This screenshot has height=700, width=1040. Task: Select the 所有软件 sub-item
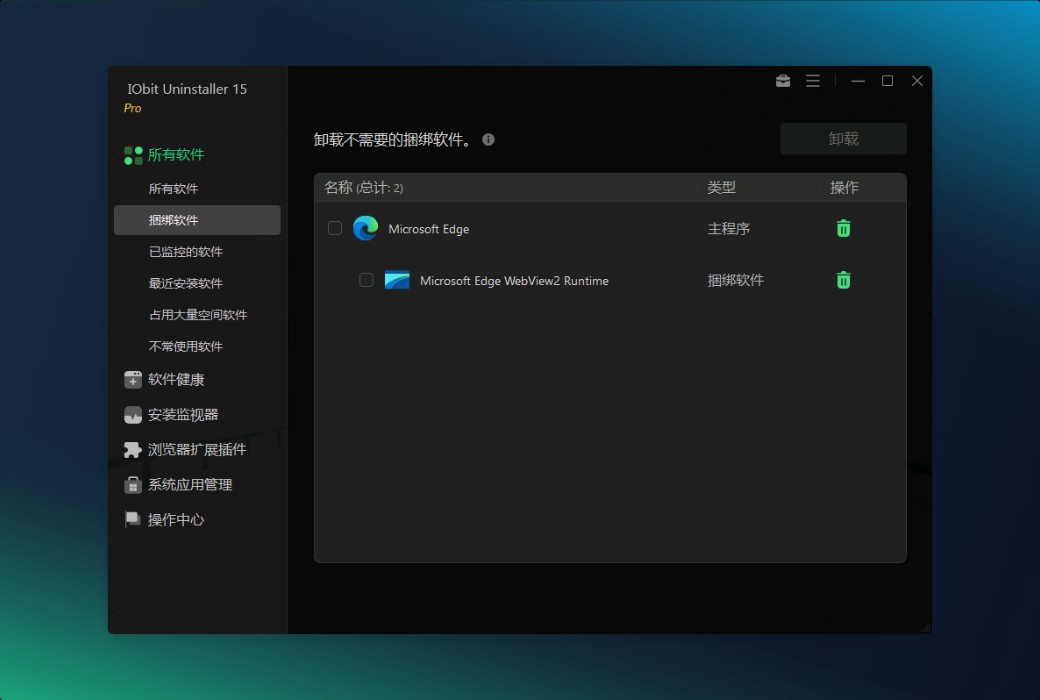[173, 188]
